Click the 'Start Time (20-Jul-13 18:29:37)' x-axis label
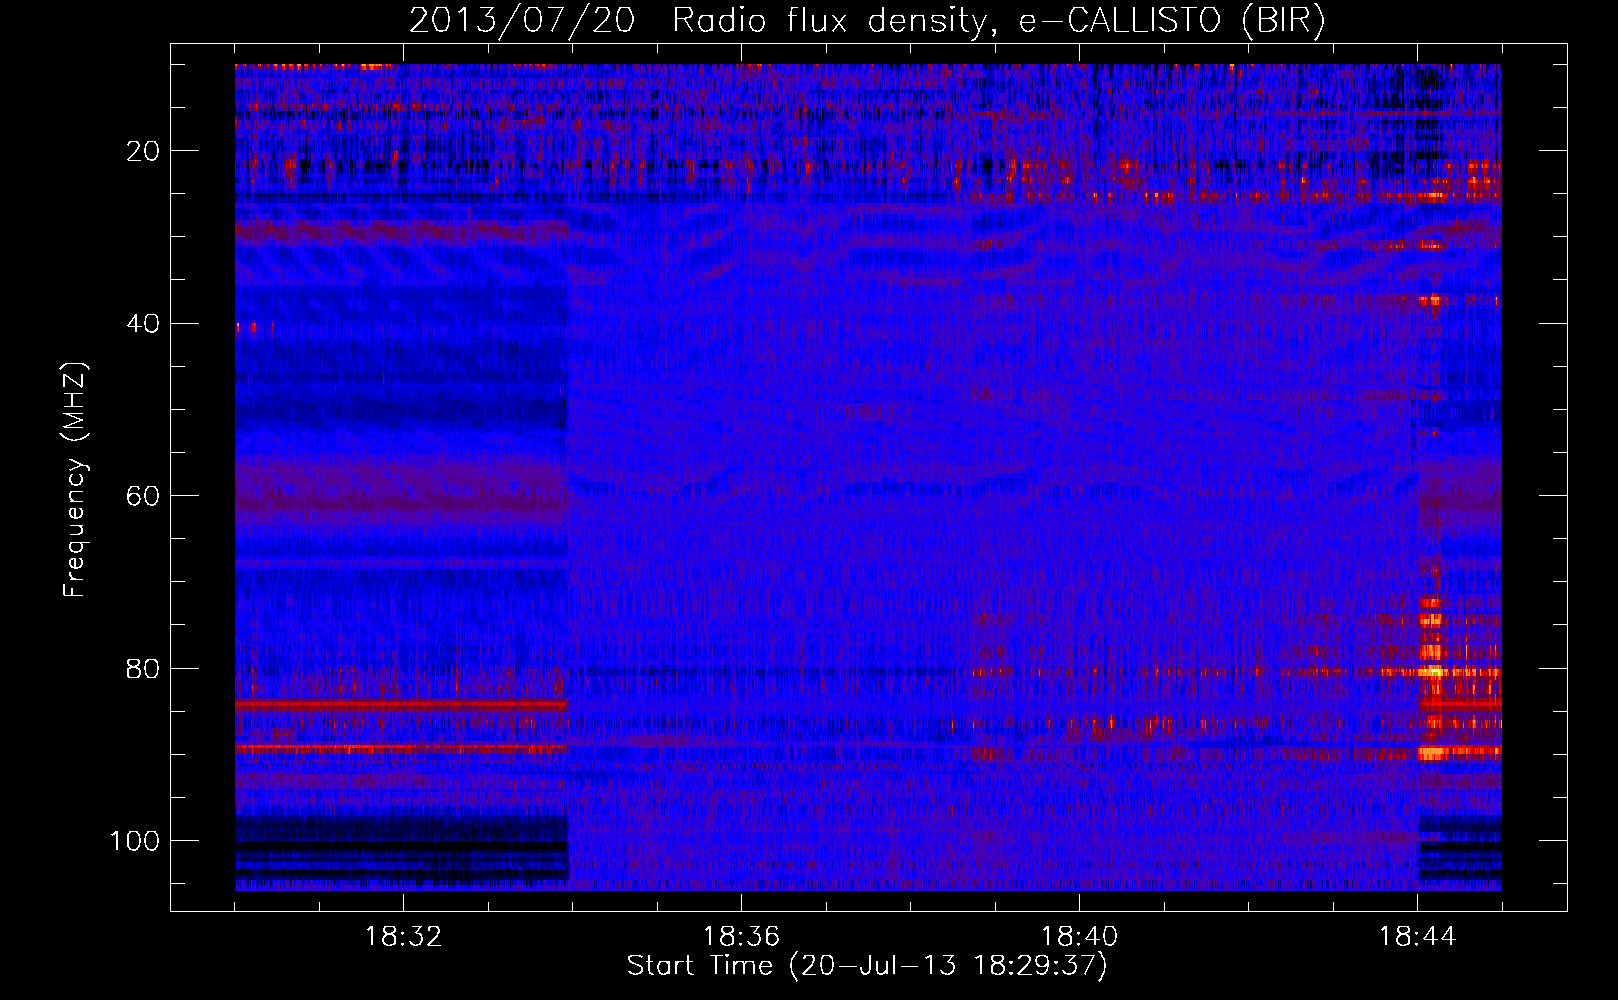Viewport: 1618px width, 1000px height. click(867, 966)
